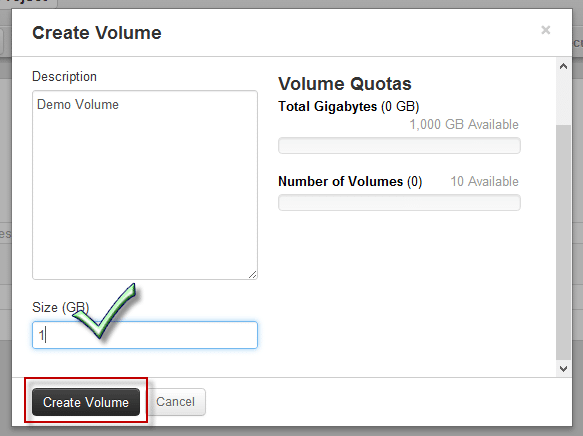The image size is (583, 436).
Task: Click the Total Gigabytes quota bar
Action: pyautogui.click(x=399, y=145)
